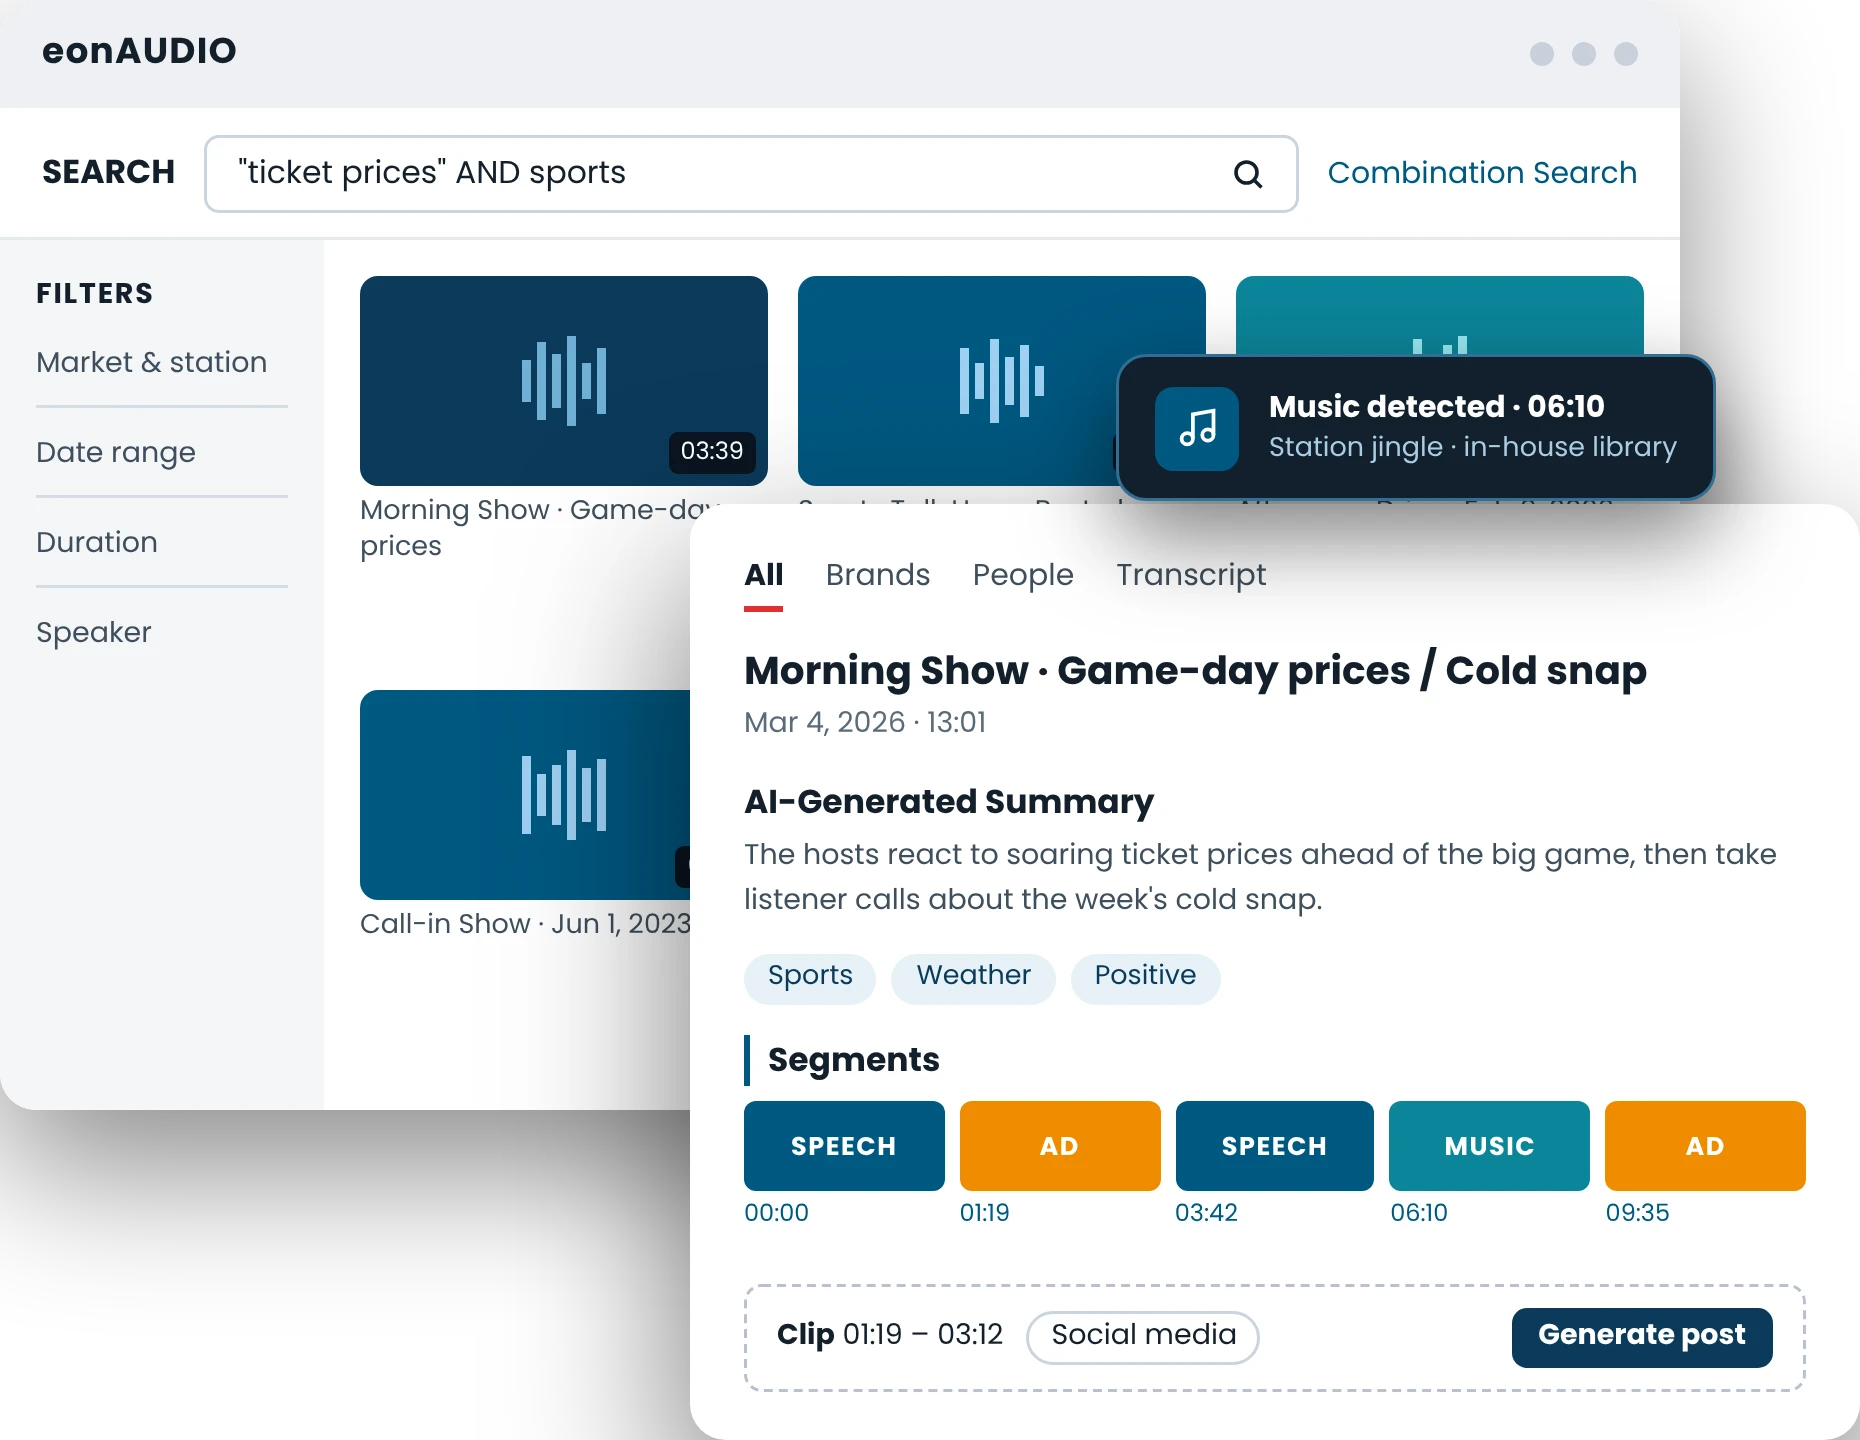Click the 06:10 timestamp under MUSIC
1860x1440 pixels.
(1419, 1213)
